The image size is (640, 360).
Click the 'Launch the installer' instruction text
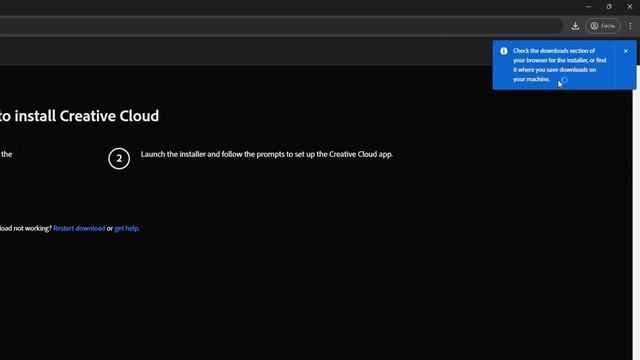(x=267, y=154)
